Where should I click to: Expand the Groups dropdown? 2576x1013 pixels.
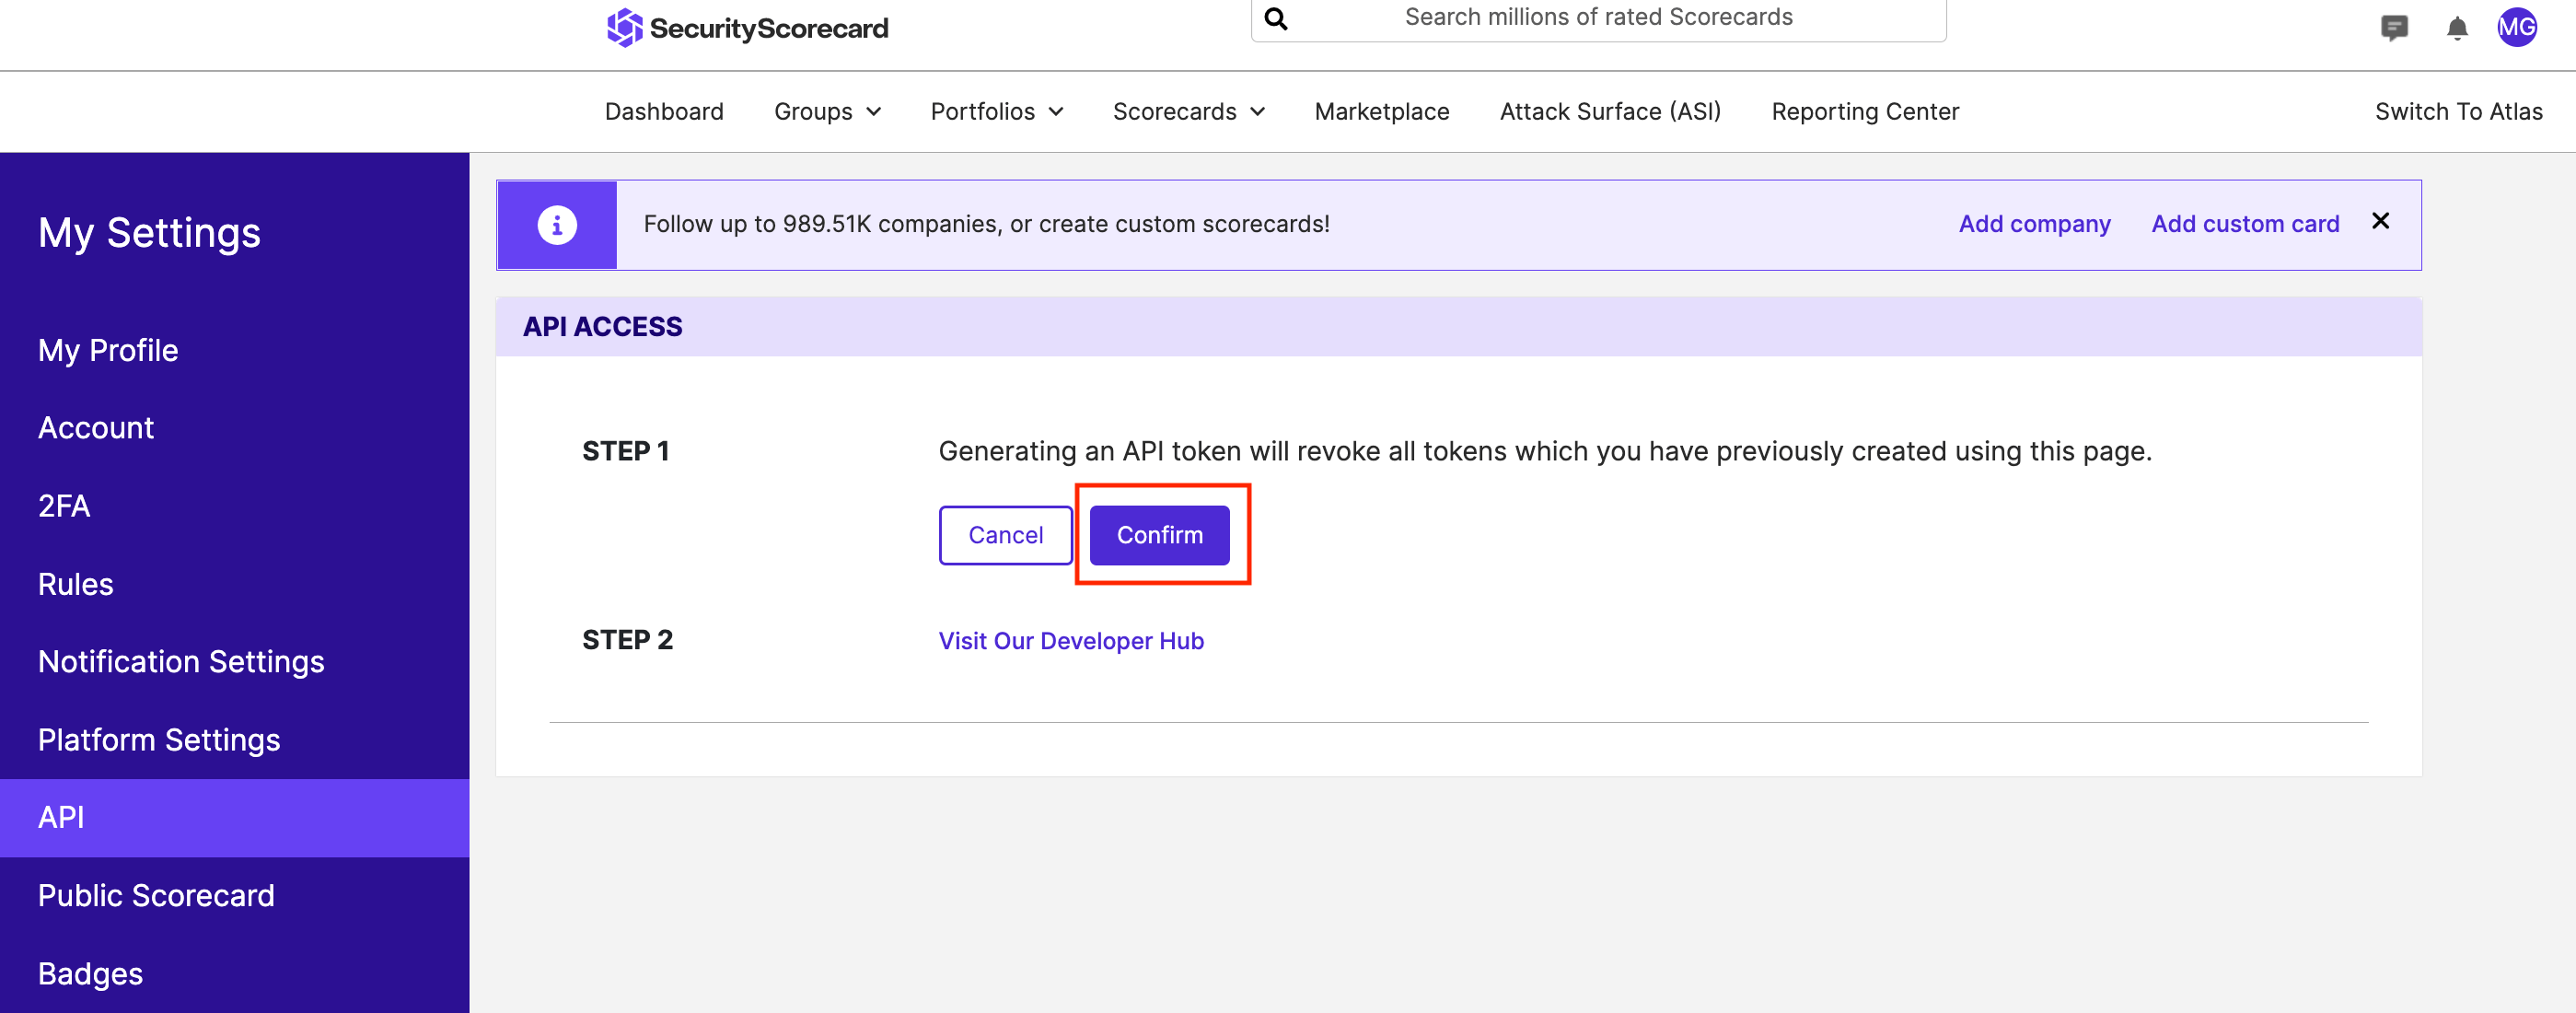827,111
